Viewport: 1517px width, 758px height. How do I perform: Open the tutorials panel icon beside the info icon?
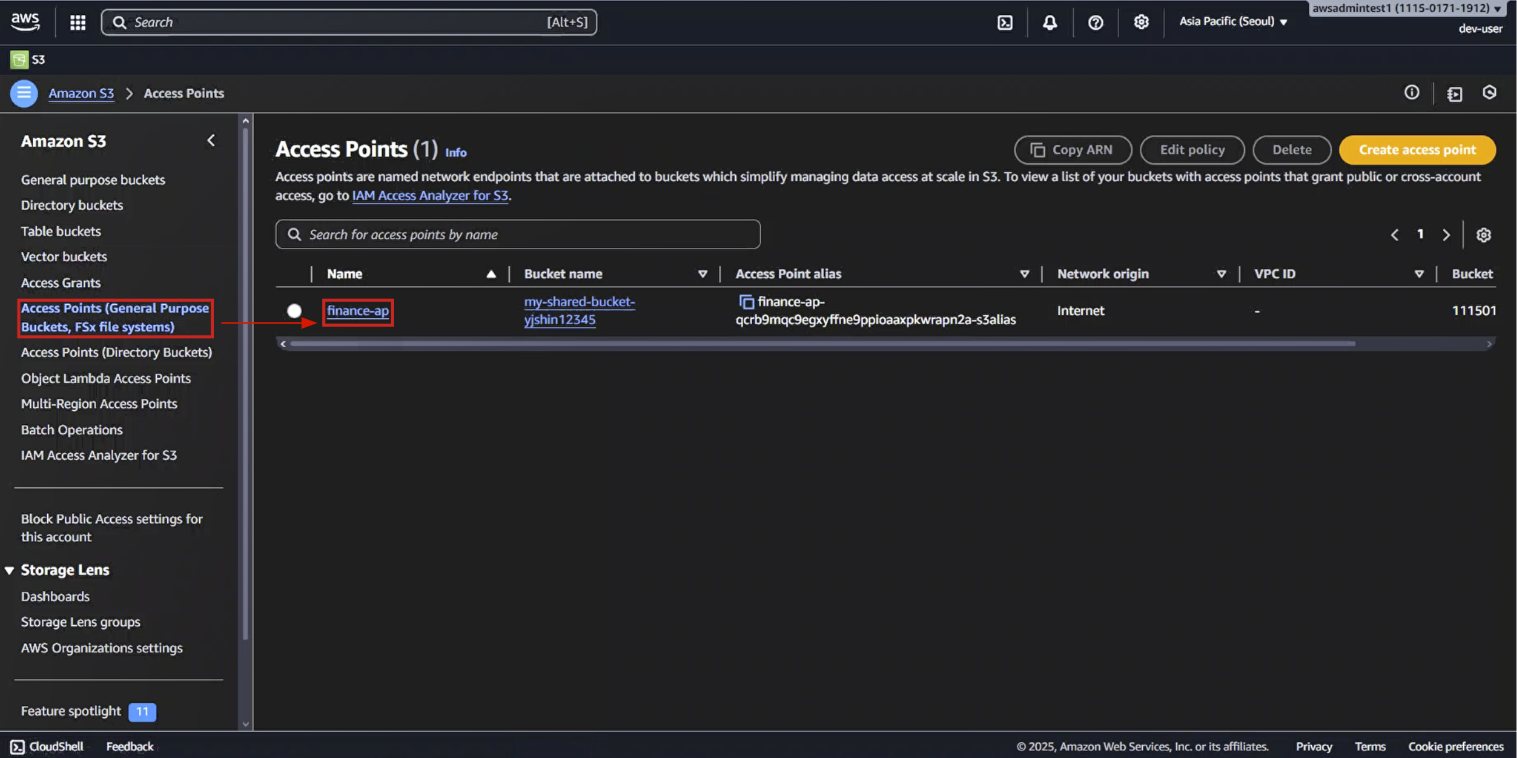pyautogui.click(x=1454, y=93)
